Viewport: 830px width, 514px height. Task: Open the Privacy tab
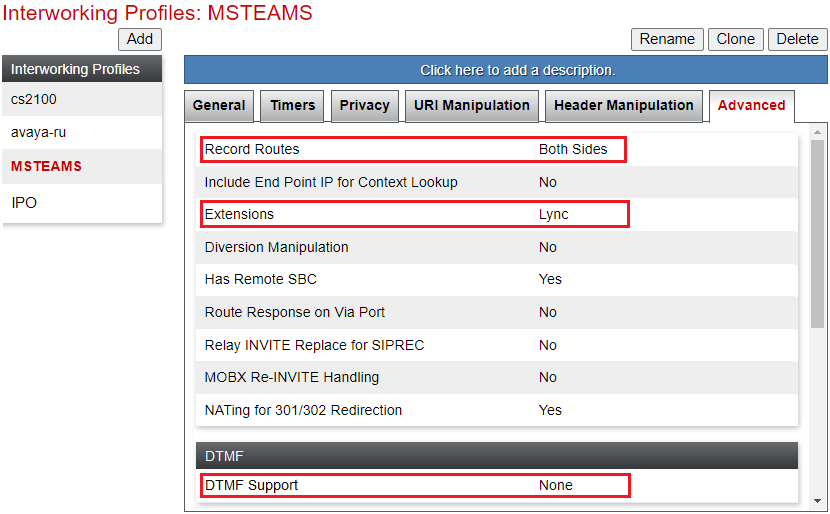[365, 106]
